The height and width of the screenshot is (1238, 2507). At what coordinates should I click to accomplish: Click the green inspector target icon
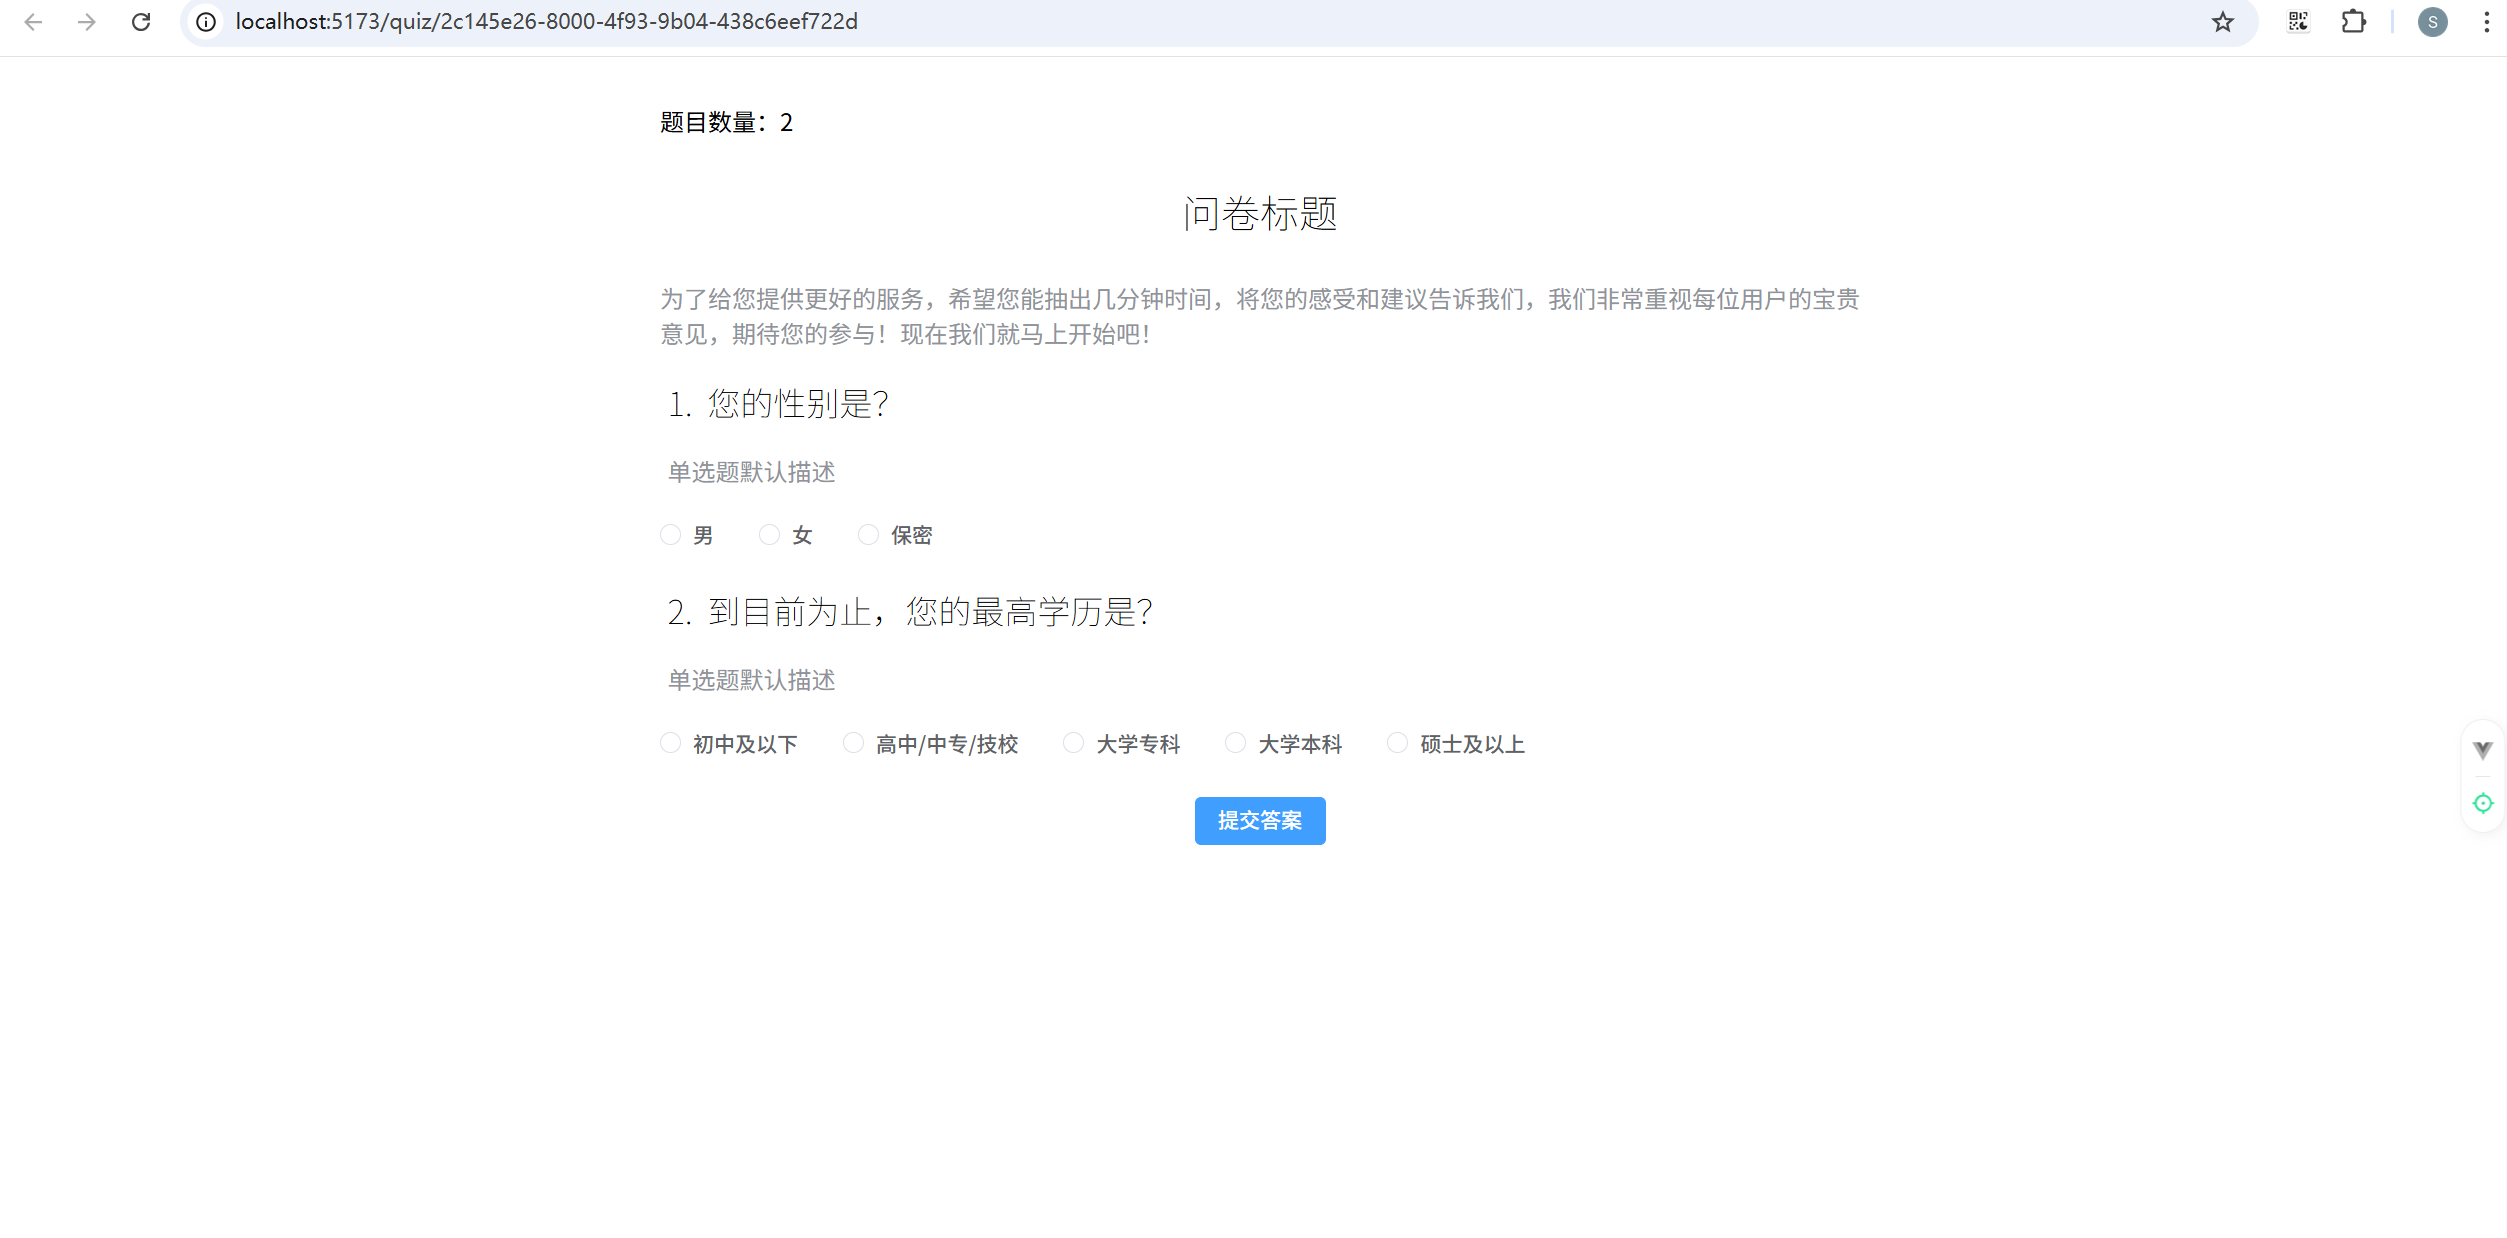coord(2482,803)
